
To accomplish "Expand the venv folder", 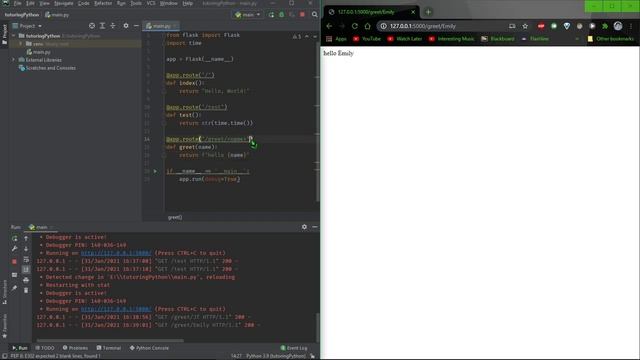I will coord(21,44).
